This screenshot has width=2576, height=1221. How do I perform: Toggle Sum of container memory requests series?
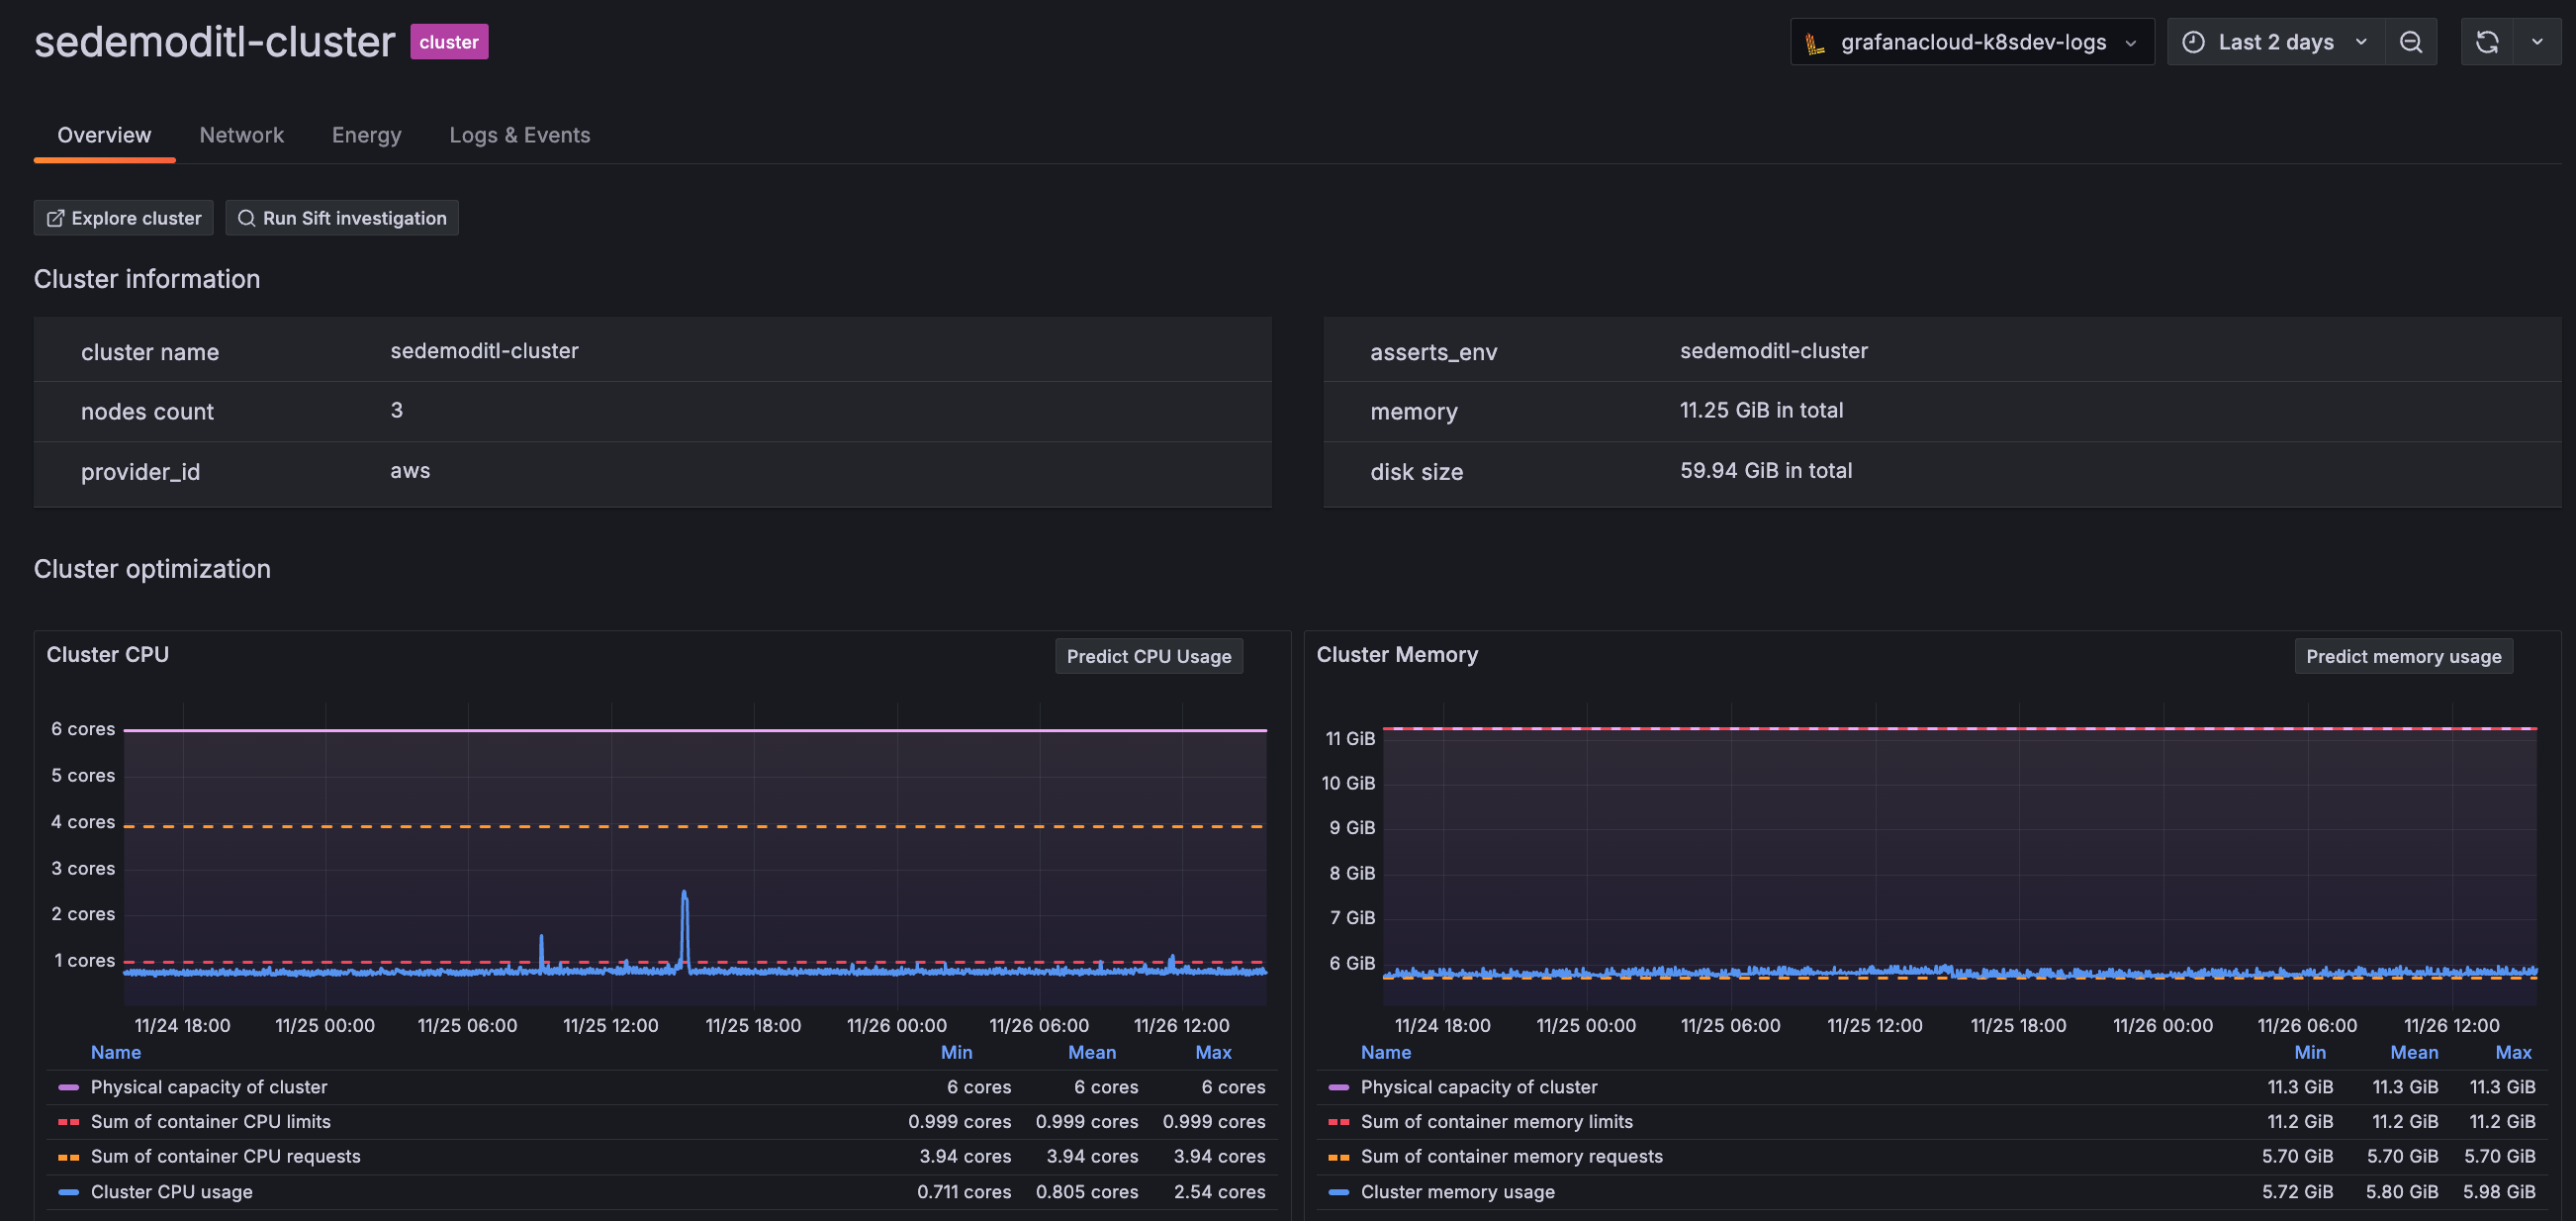click(1511, 1156)
